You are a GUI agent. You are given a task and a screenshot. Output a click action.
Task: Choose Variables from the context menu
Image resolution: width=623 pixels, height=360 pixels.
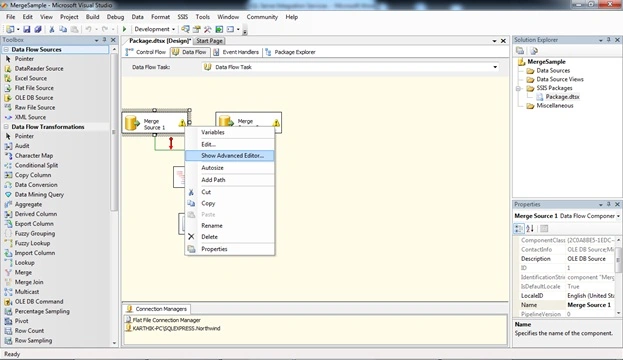click(230, 132)
